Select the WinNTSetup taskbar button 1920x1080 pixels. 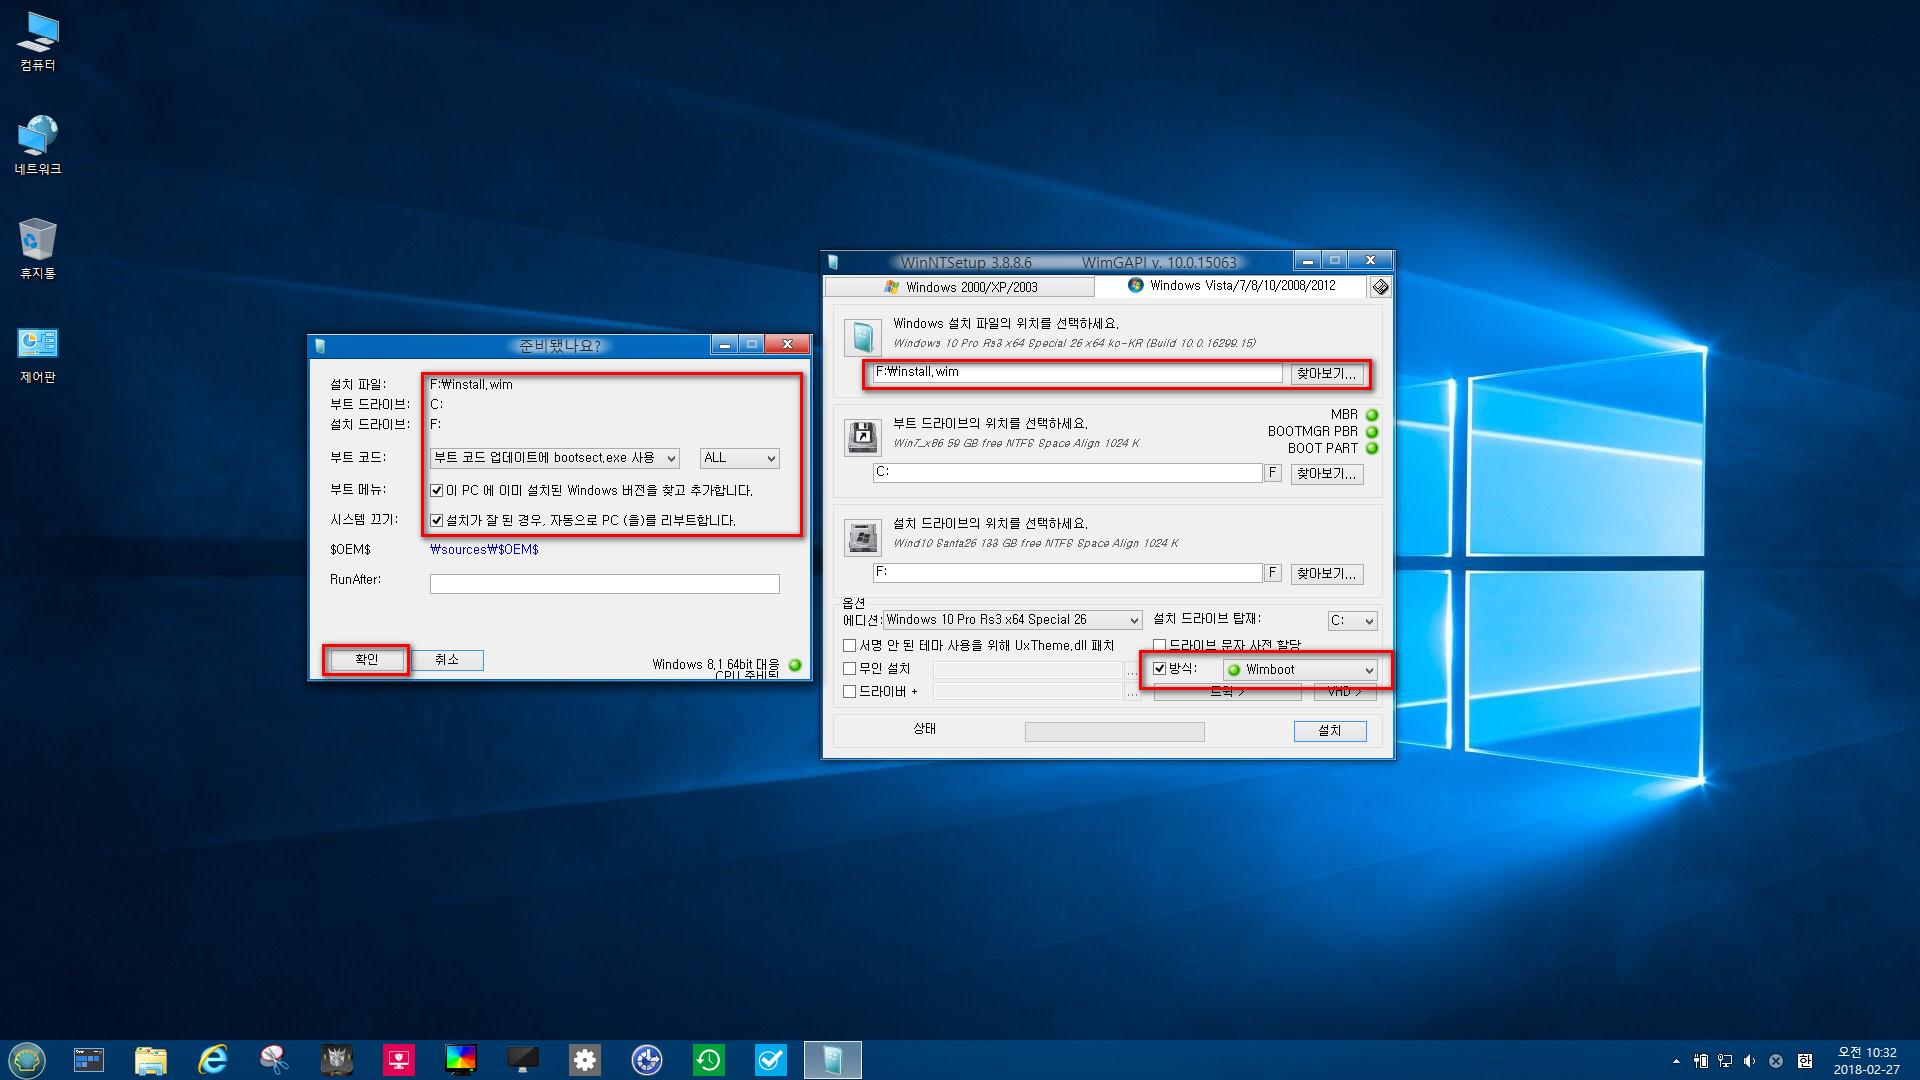coord(833,1060)
